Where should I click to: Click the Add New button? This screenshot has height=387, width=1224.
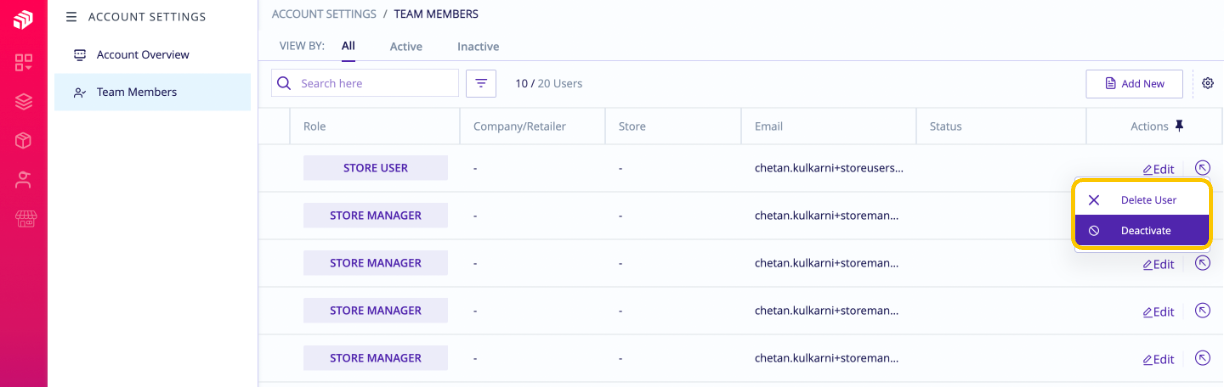1134,84
